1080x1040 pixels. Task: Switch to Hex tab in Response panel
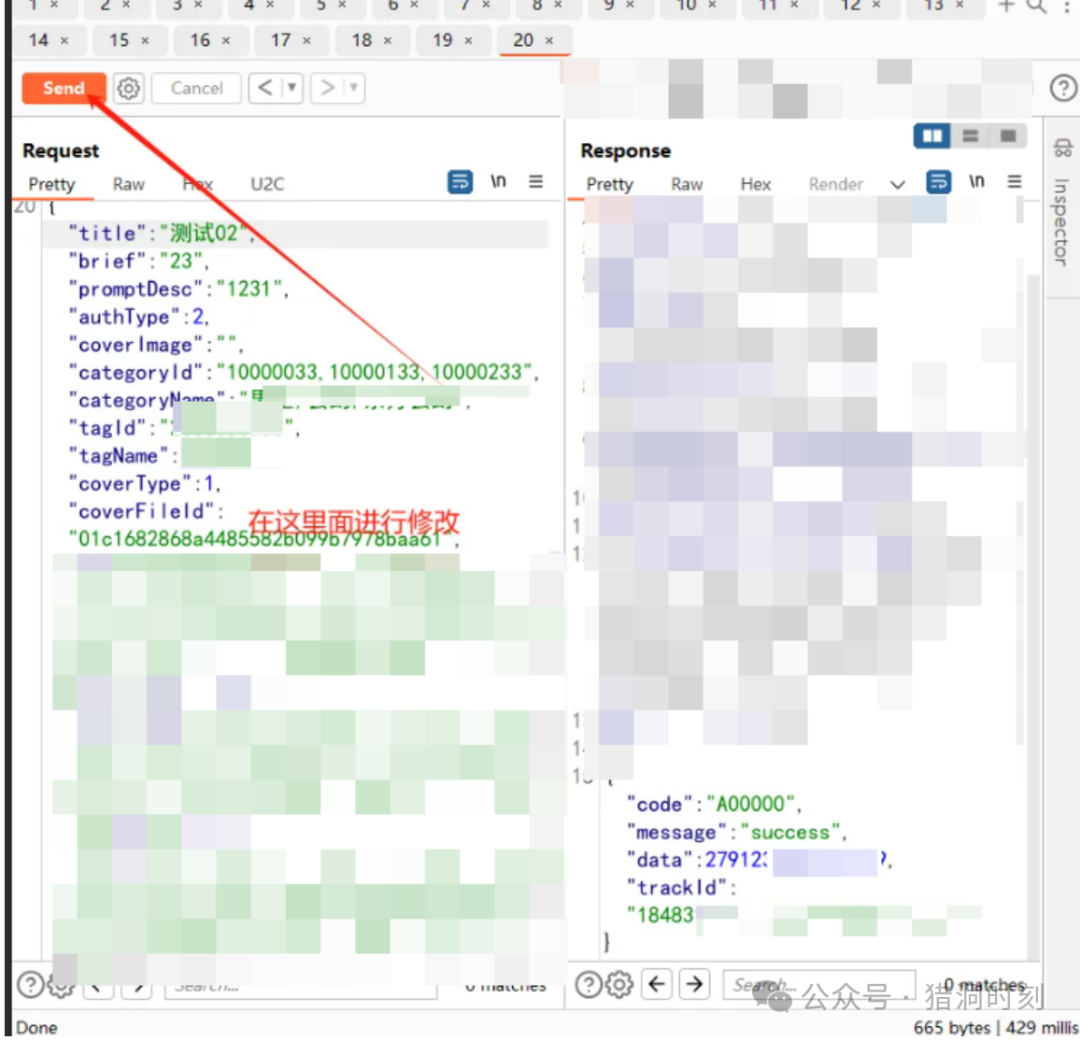pyautogui.click(x=756, y=184)
